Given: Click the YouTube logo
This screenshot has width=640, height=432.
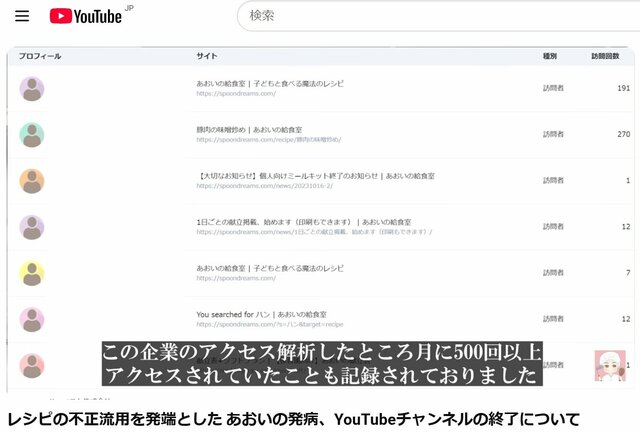Looking at the screenshot, I should 88,16.
